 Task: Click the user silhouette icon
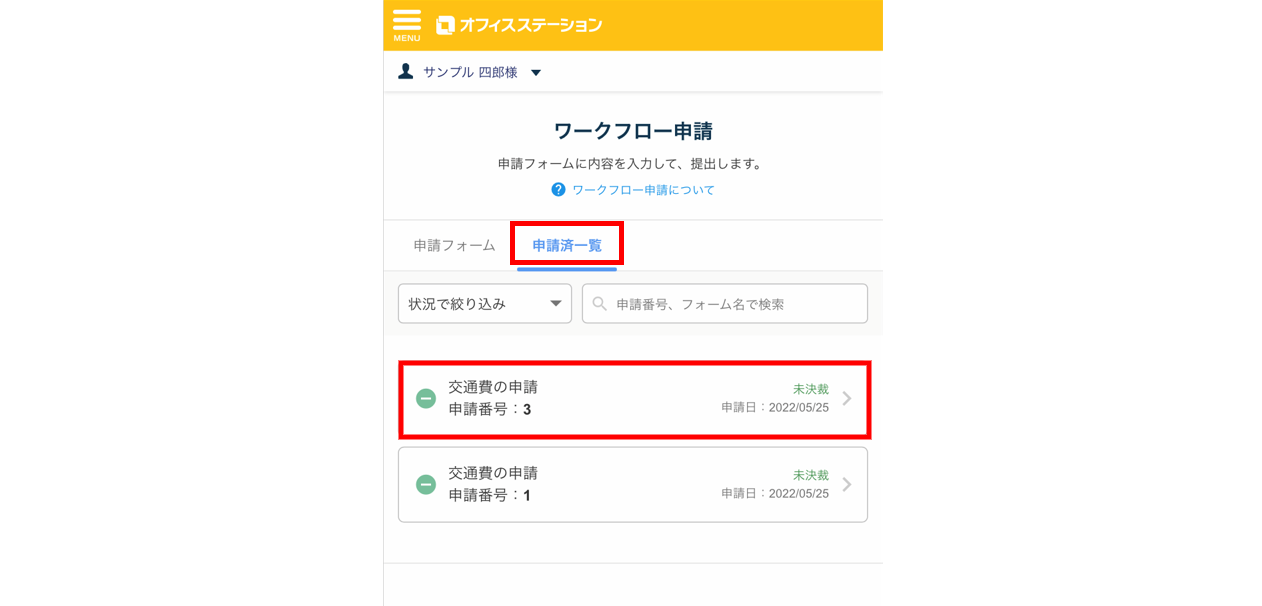[x=405, y=72]
